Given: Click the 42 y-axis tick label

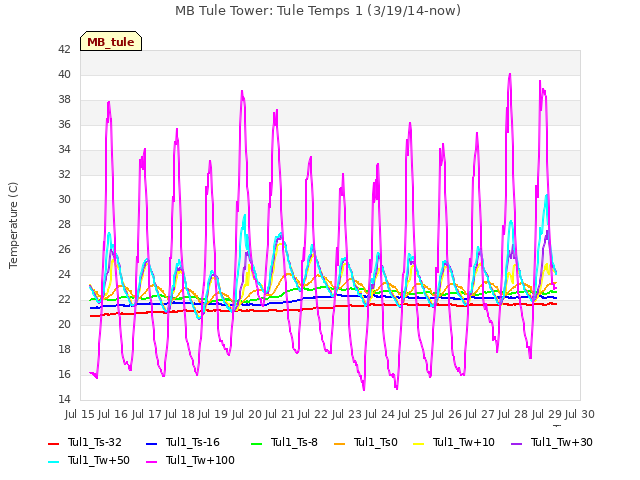Looking at the screenshot, I should 64,49.
